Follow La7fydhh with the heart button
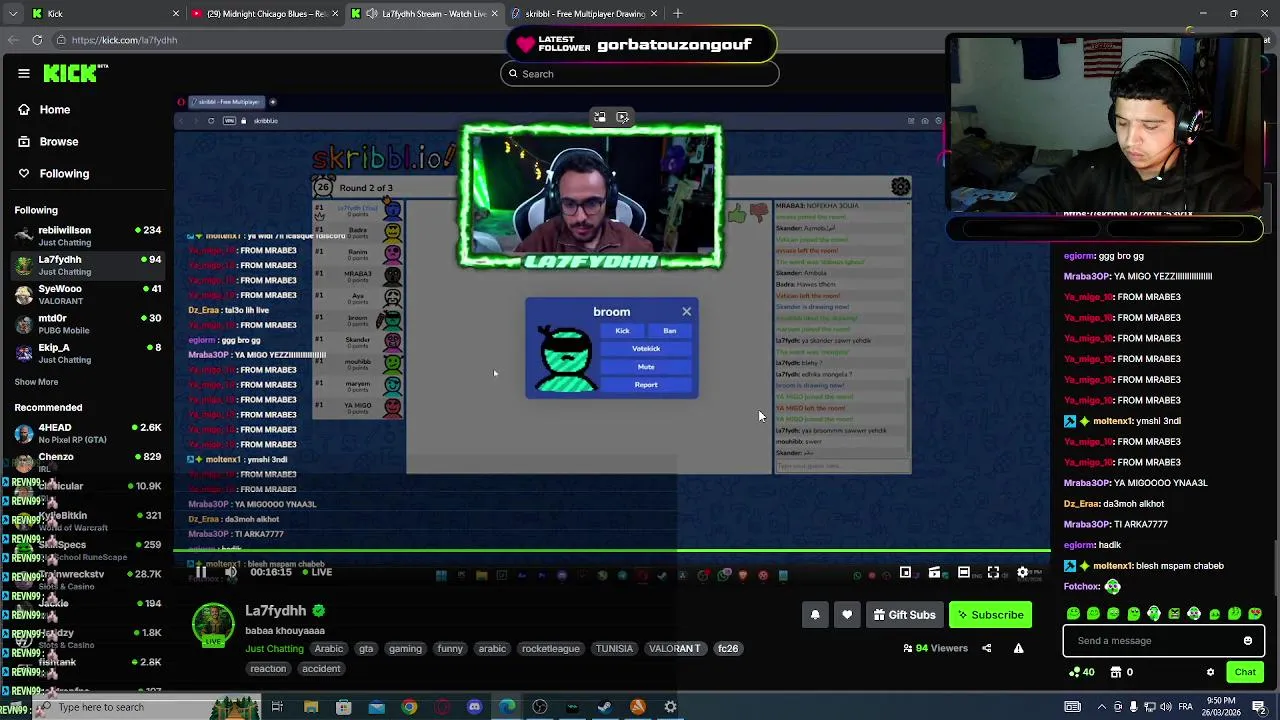Viewport: 1280px width, 720px height. pos(847,615)
